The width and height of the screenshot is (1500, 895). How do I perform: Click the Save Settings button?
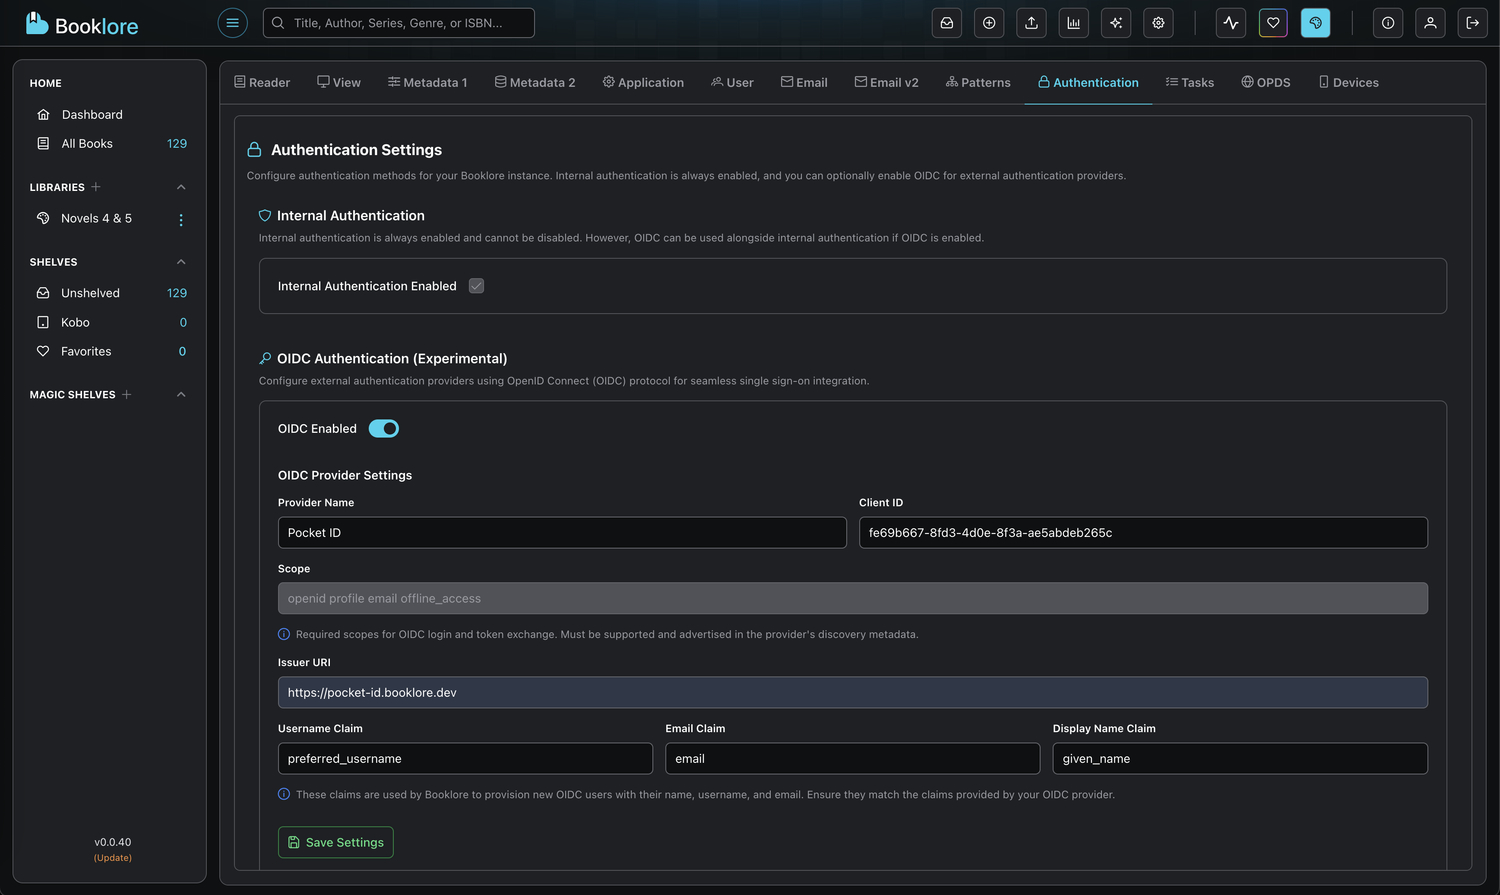pyautogui.click(x=335, y=842)
